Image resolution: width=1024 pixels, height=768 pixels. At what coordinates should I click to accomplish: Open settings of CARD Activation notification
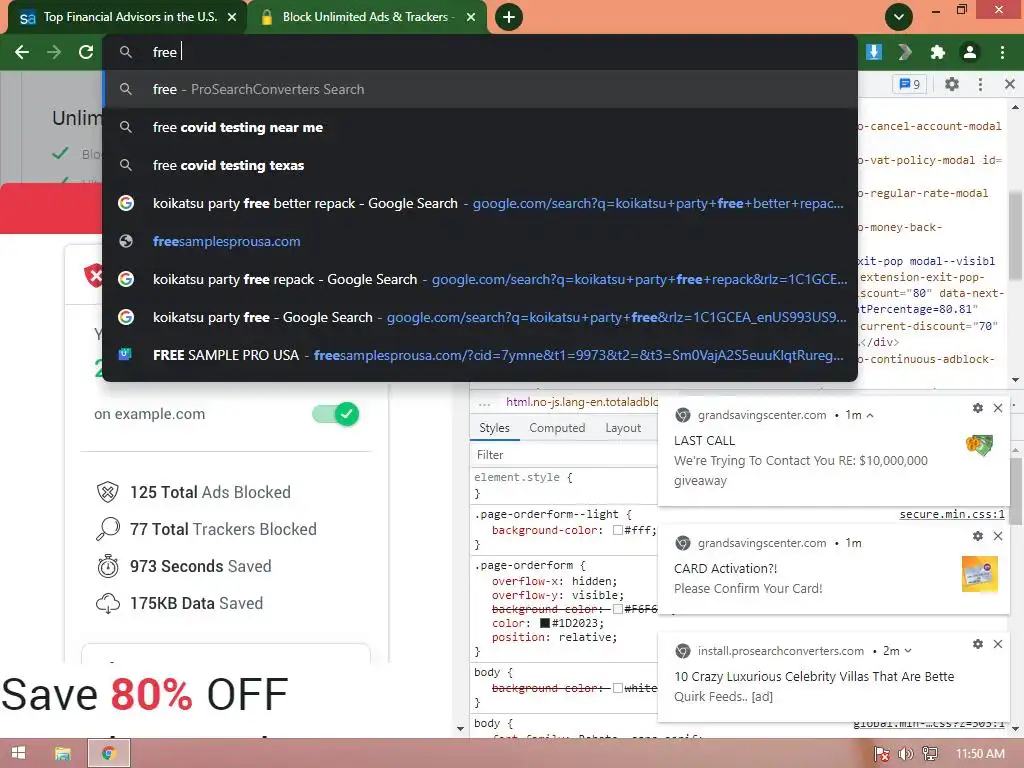click(978, 536)
